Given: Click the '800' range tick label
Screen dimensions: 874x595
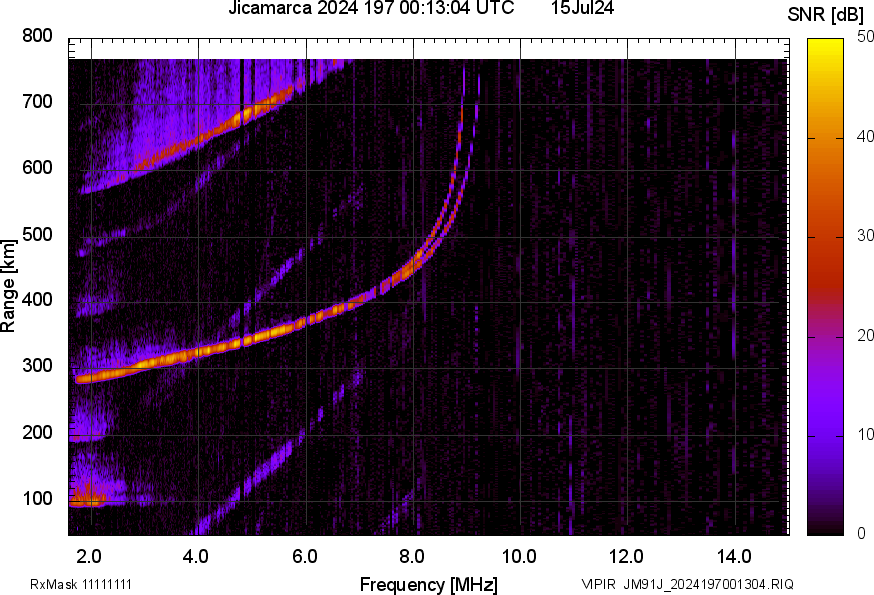Looking at the screenshot, I should [x=37, y=36].
